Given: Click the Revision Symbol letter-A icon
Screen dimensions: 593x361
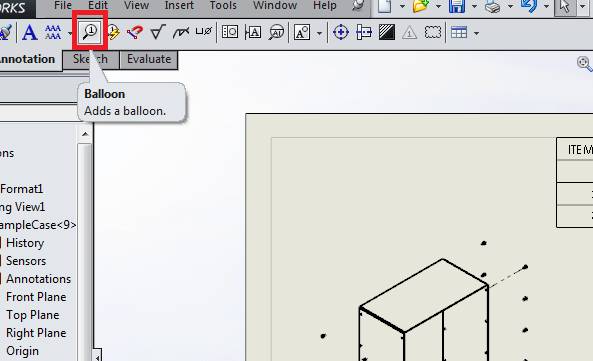Looking at the screenshot, I should tap(302, 33).
